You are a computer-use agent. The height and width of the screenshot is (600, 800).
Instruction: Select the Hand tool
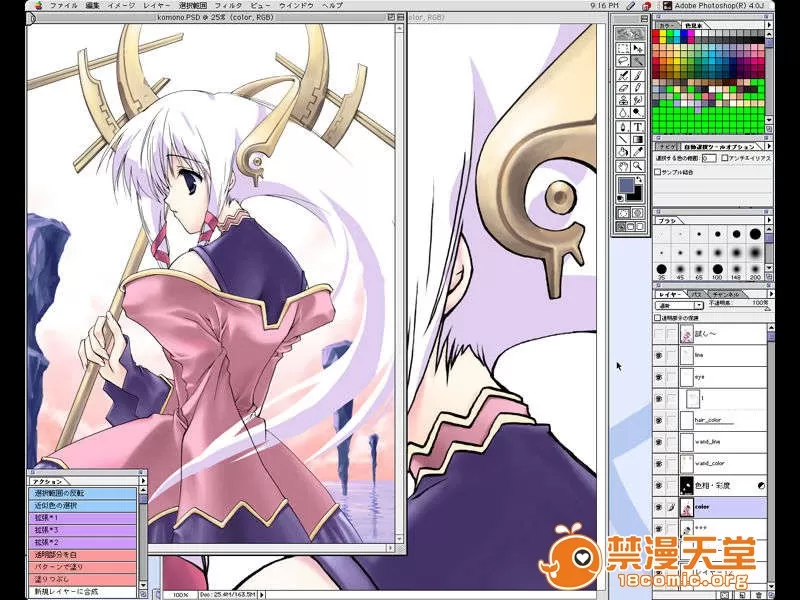click(x=623, y=165)
